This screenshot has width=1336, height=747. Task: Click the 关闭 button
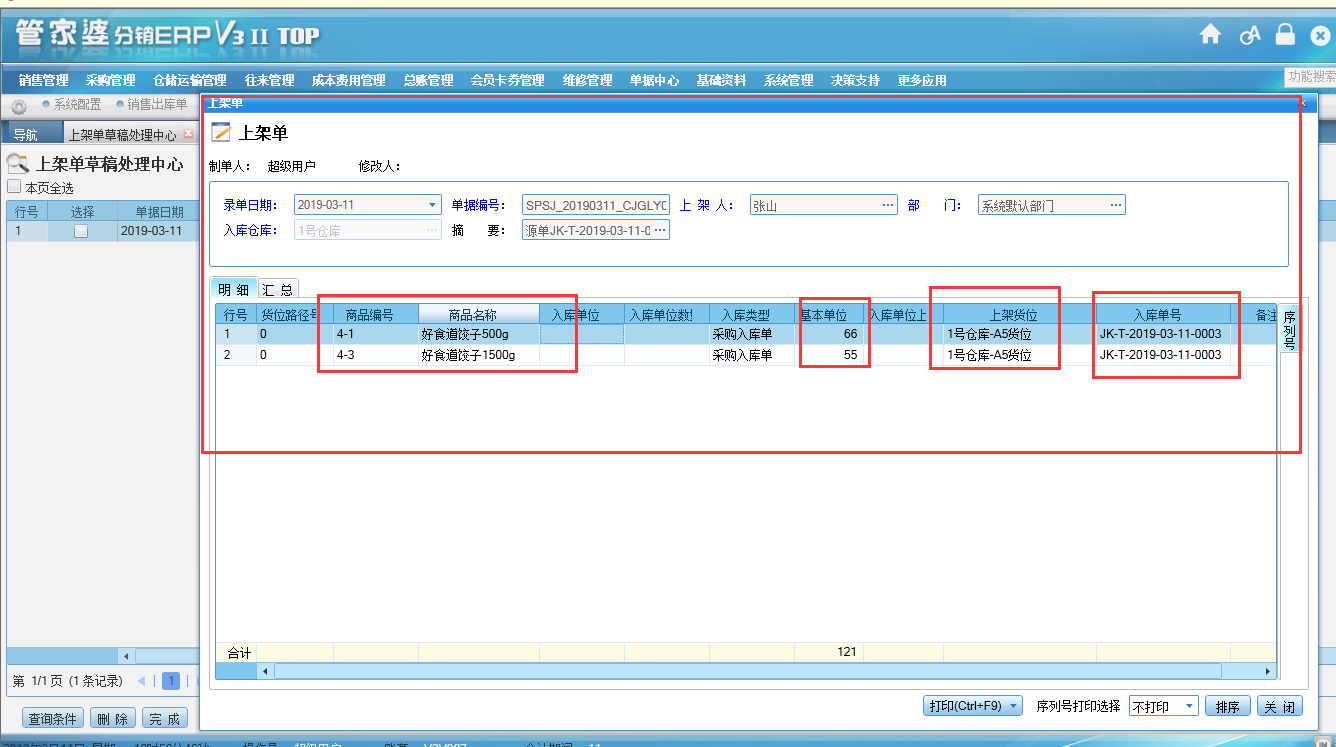[x=1280, y=706]
